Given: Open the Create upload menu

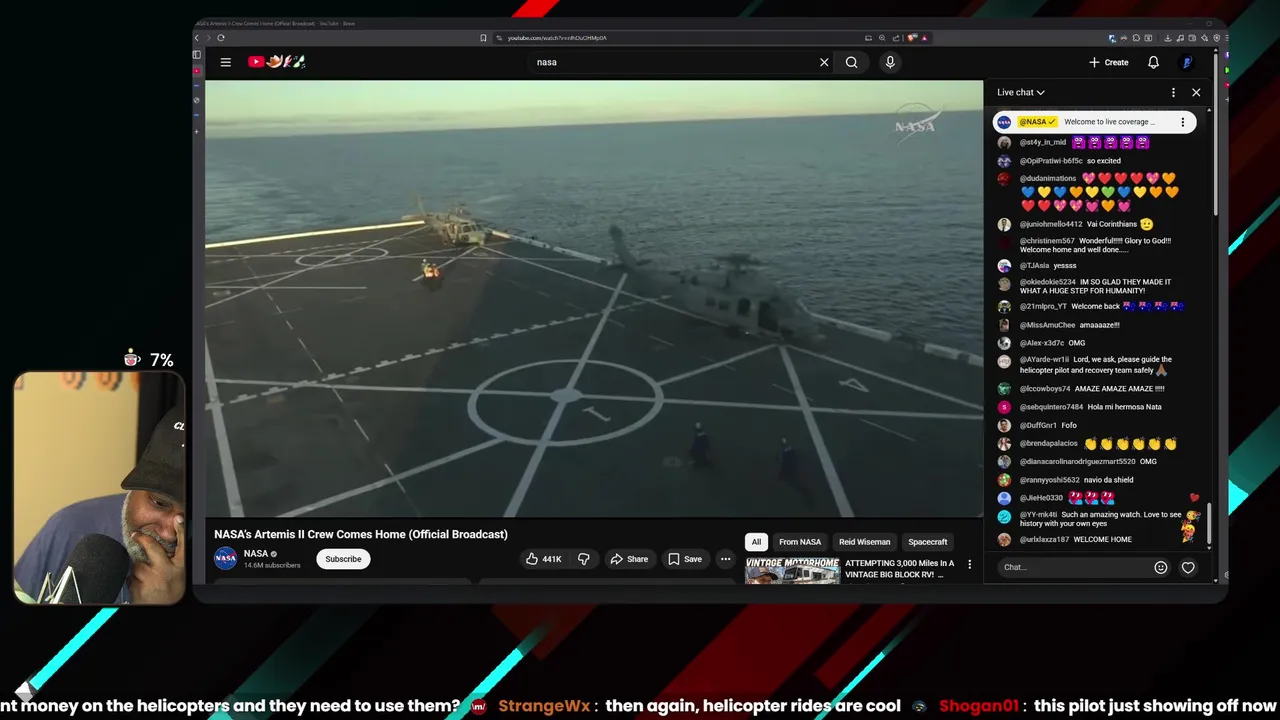Looking at the screenshot, I should pos(1109,62).
